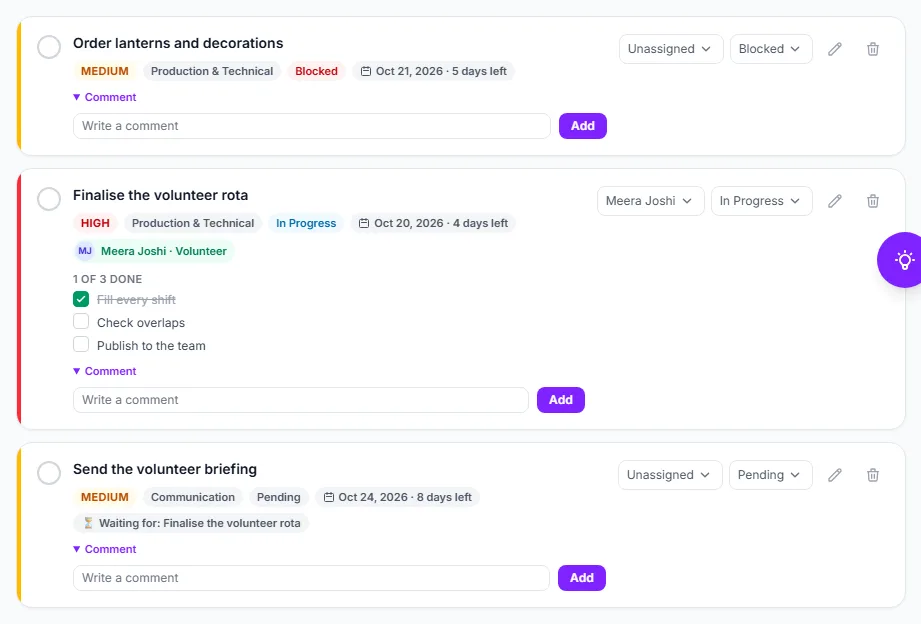Open the Blocked status dropdown

tap(771, 49)
